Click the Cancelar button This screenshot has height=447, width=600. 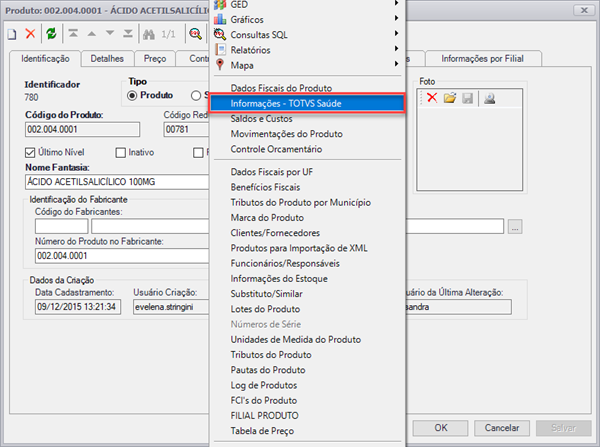pos(502,428)
